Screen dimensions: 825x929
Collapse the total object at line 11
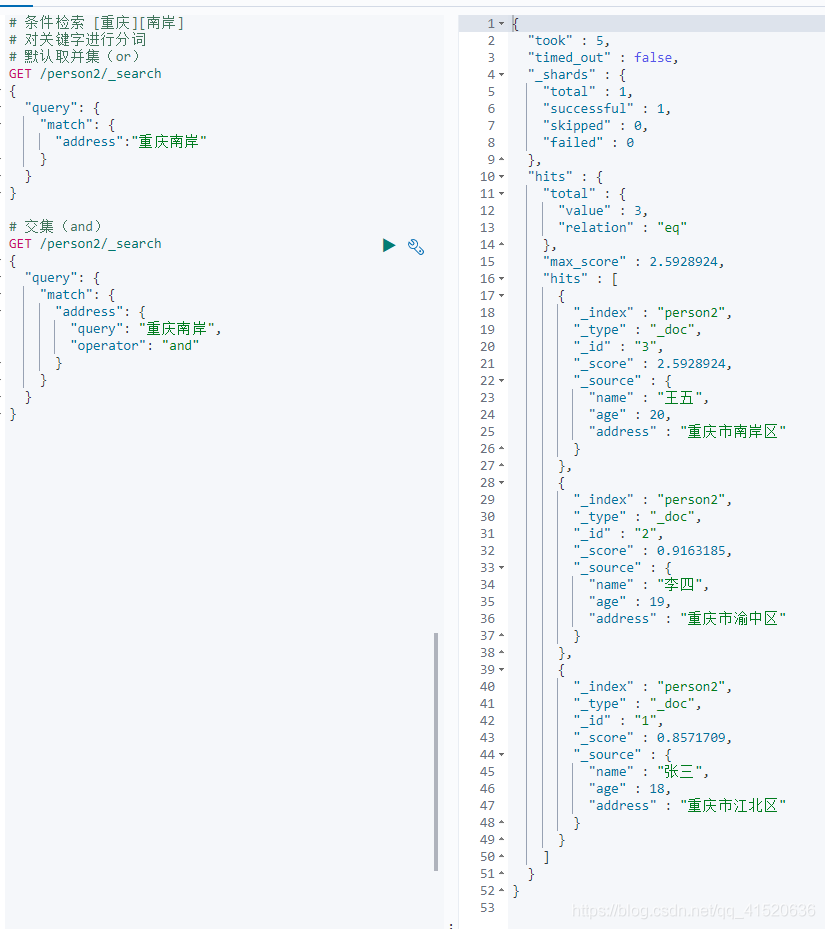point(501,194)
